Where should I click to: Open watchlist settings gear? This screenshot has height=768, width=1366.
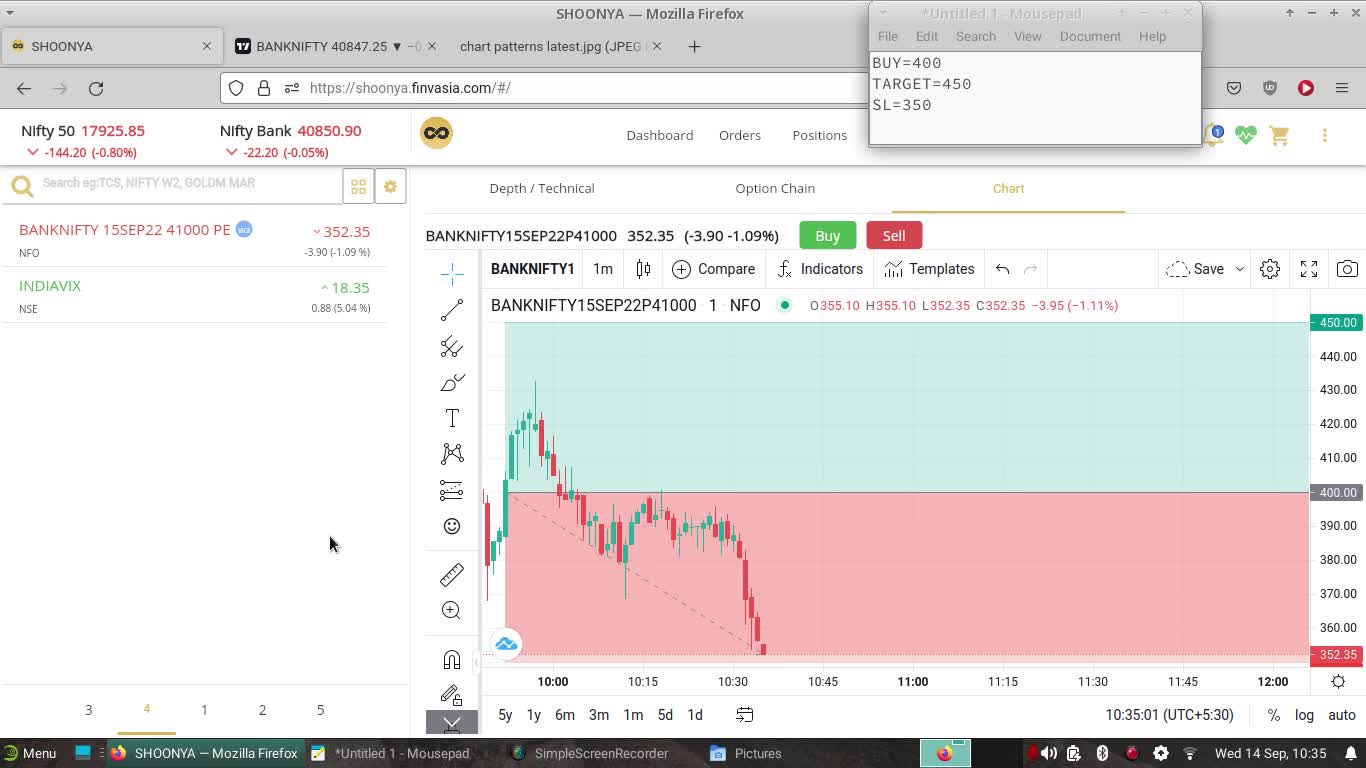[x=390, y=187]
